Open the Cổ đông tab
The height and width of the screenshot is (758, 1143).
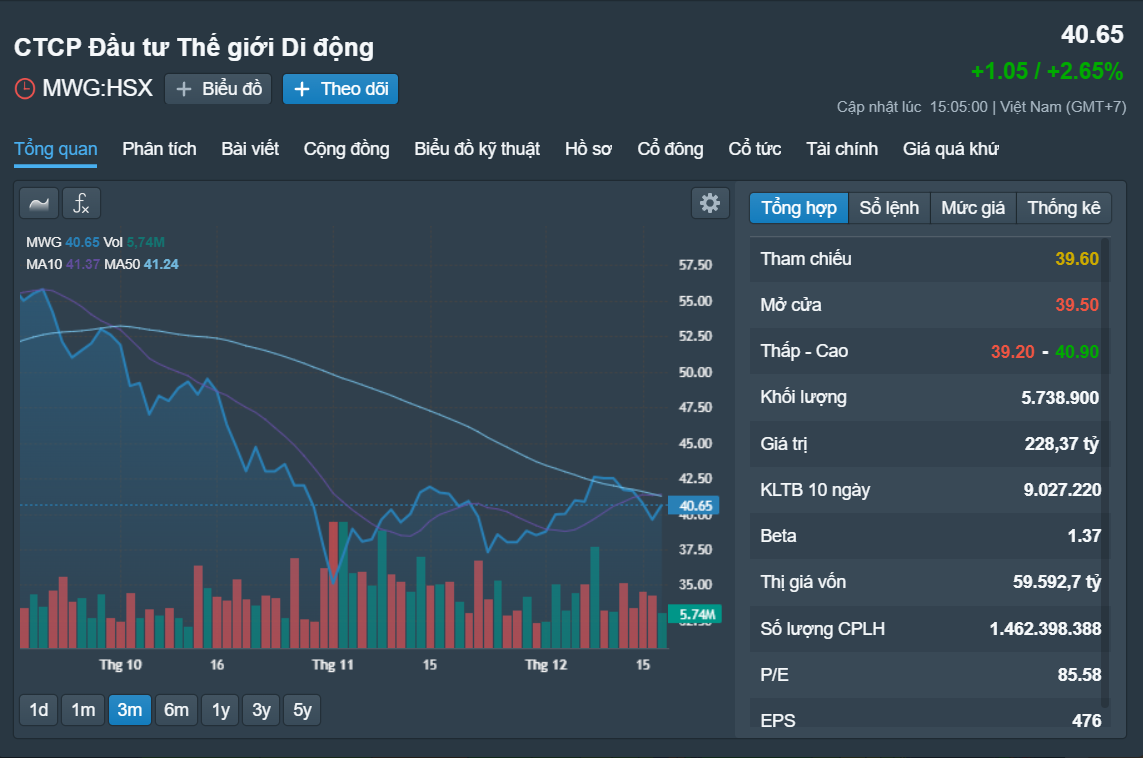coord(670,149)
